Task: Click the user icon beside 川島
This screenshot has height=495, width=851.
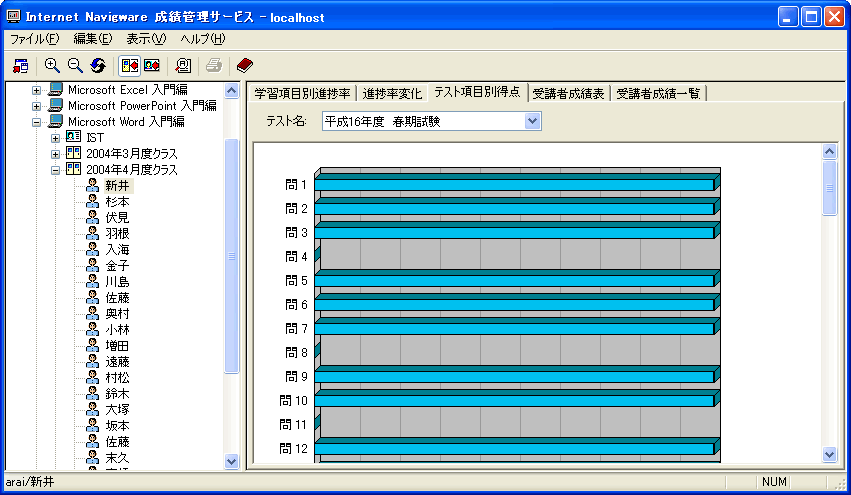Action: (x=93, y=281)
